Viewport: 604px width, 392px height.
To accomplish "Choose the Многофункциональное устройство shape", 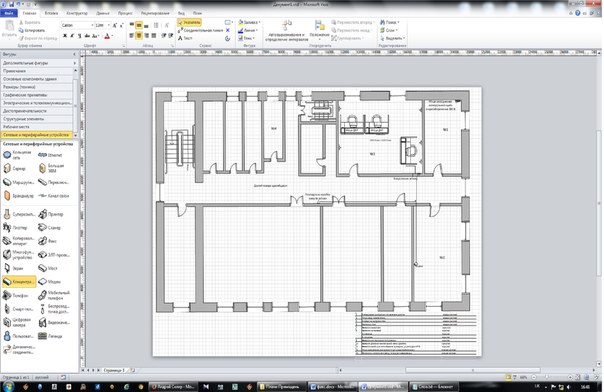I will 18,255.
